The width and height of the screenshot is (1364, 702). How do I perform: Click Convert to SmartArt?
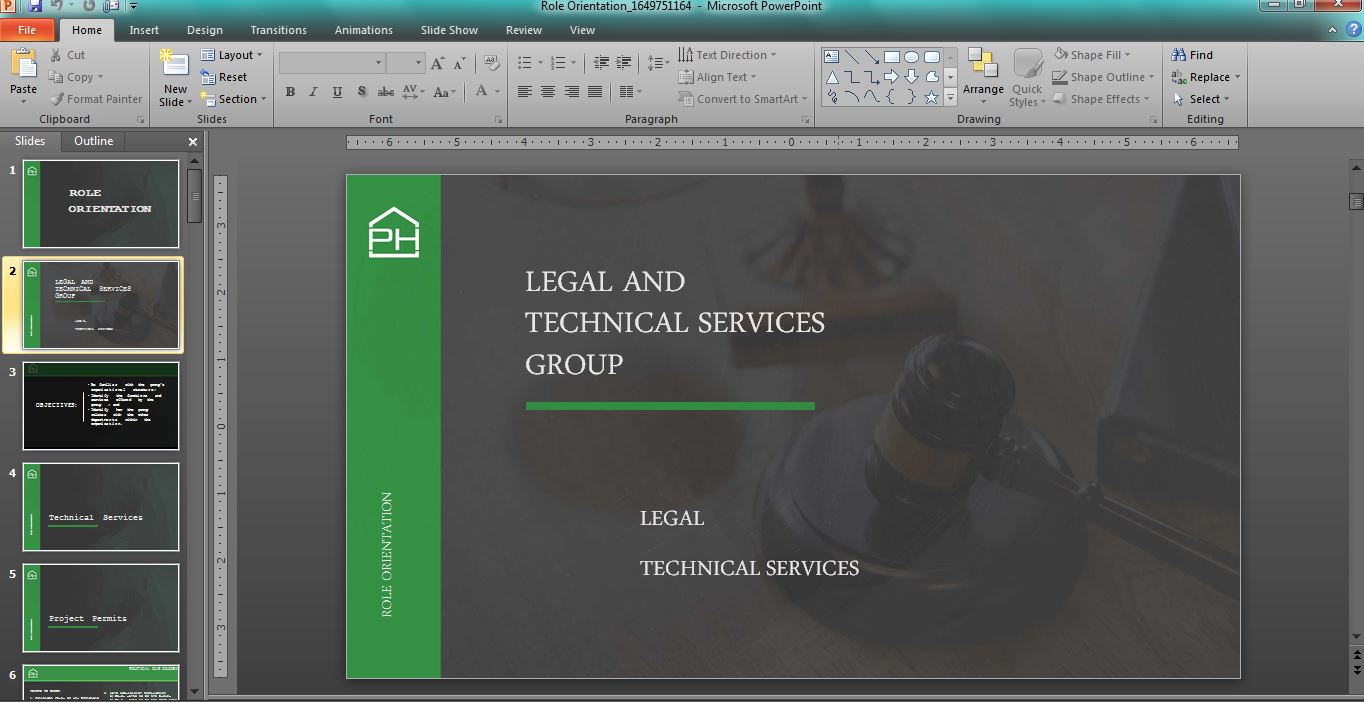click(743, 99)
